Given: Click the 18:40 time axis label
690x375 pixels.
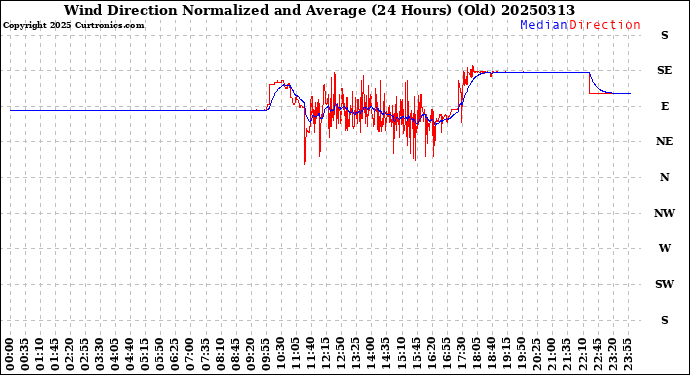Looking at the screenshot, I should pyautogui.click(x=491, y=354).
